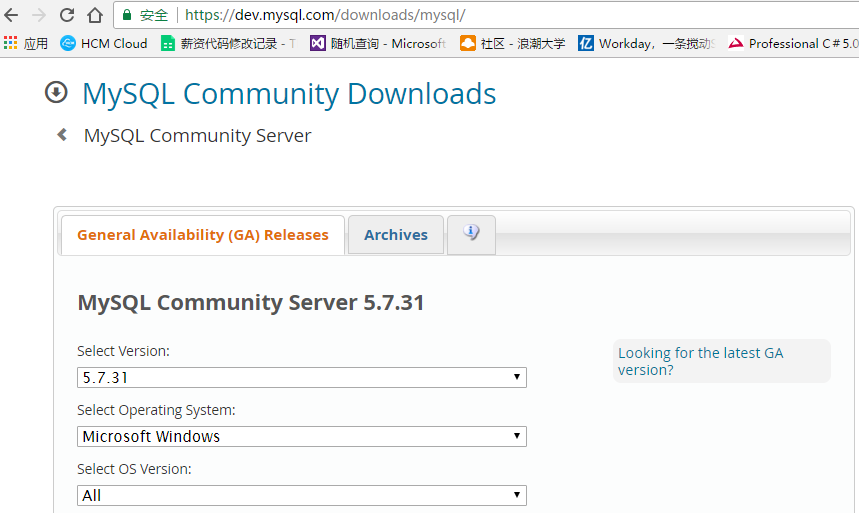Open the Select OS Version All dropdown

coord(302,495)
